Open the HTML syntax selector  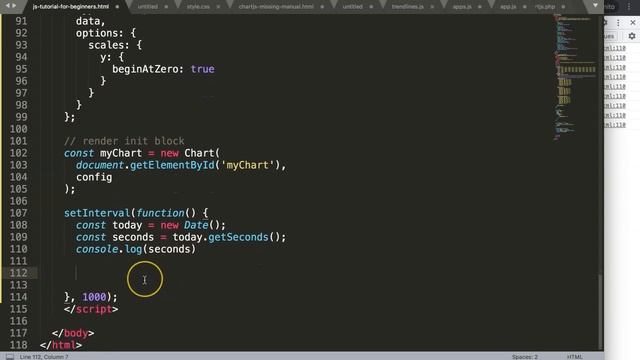click(x=574, y=357)
